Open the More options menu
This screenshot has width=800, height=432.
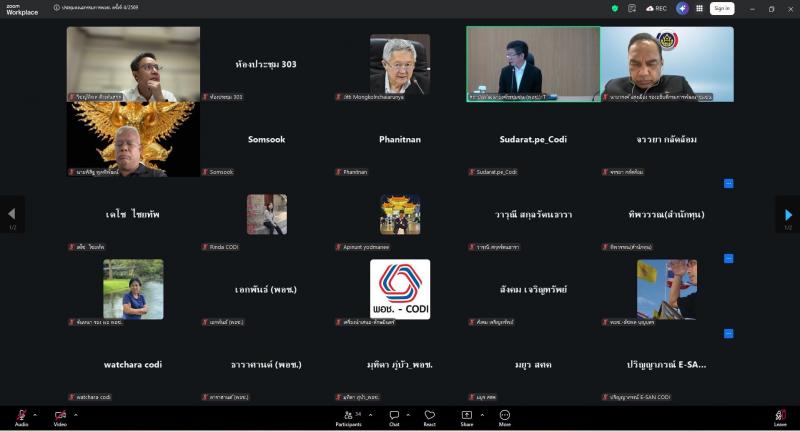(505, 418)
